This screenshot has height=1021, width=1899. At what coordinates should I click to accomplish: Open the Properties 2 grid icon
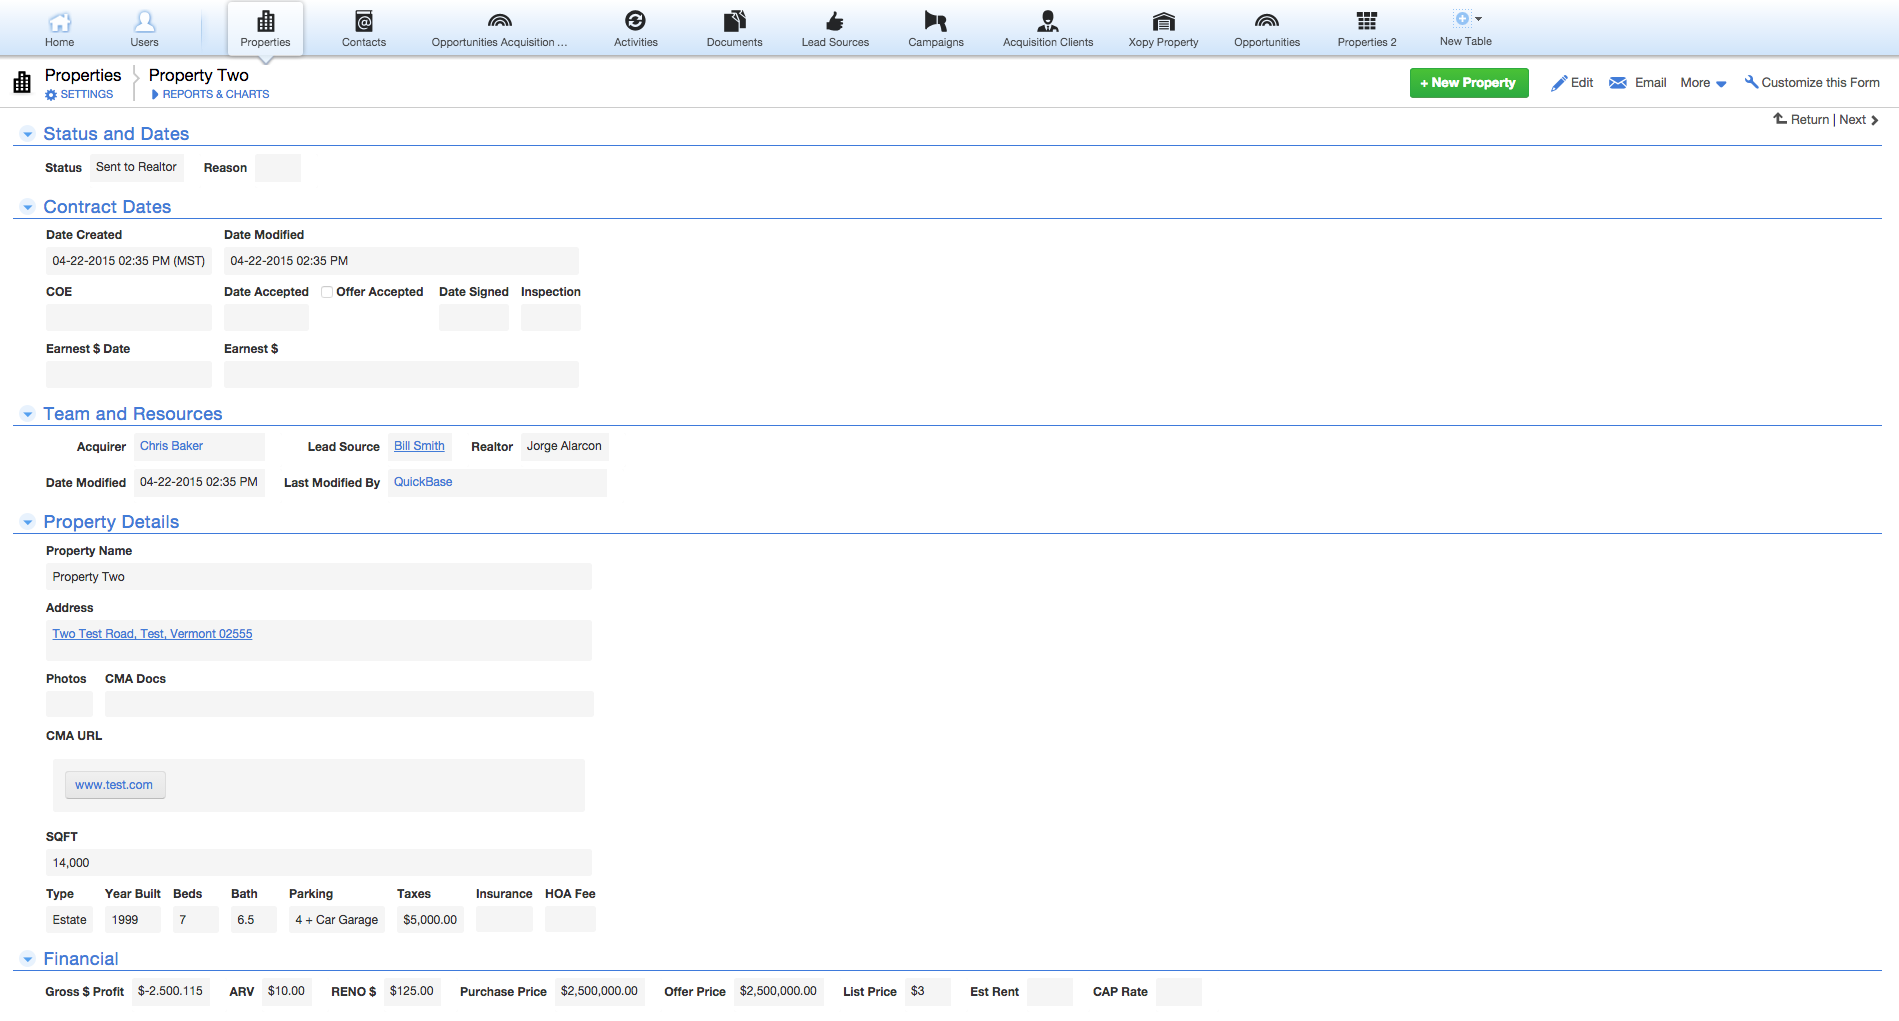tap(1367, 21)
